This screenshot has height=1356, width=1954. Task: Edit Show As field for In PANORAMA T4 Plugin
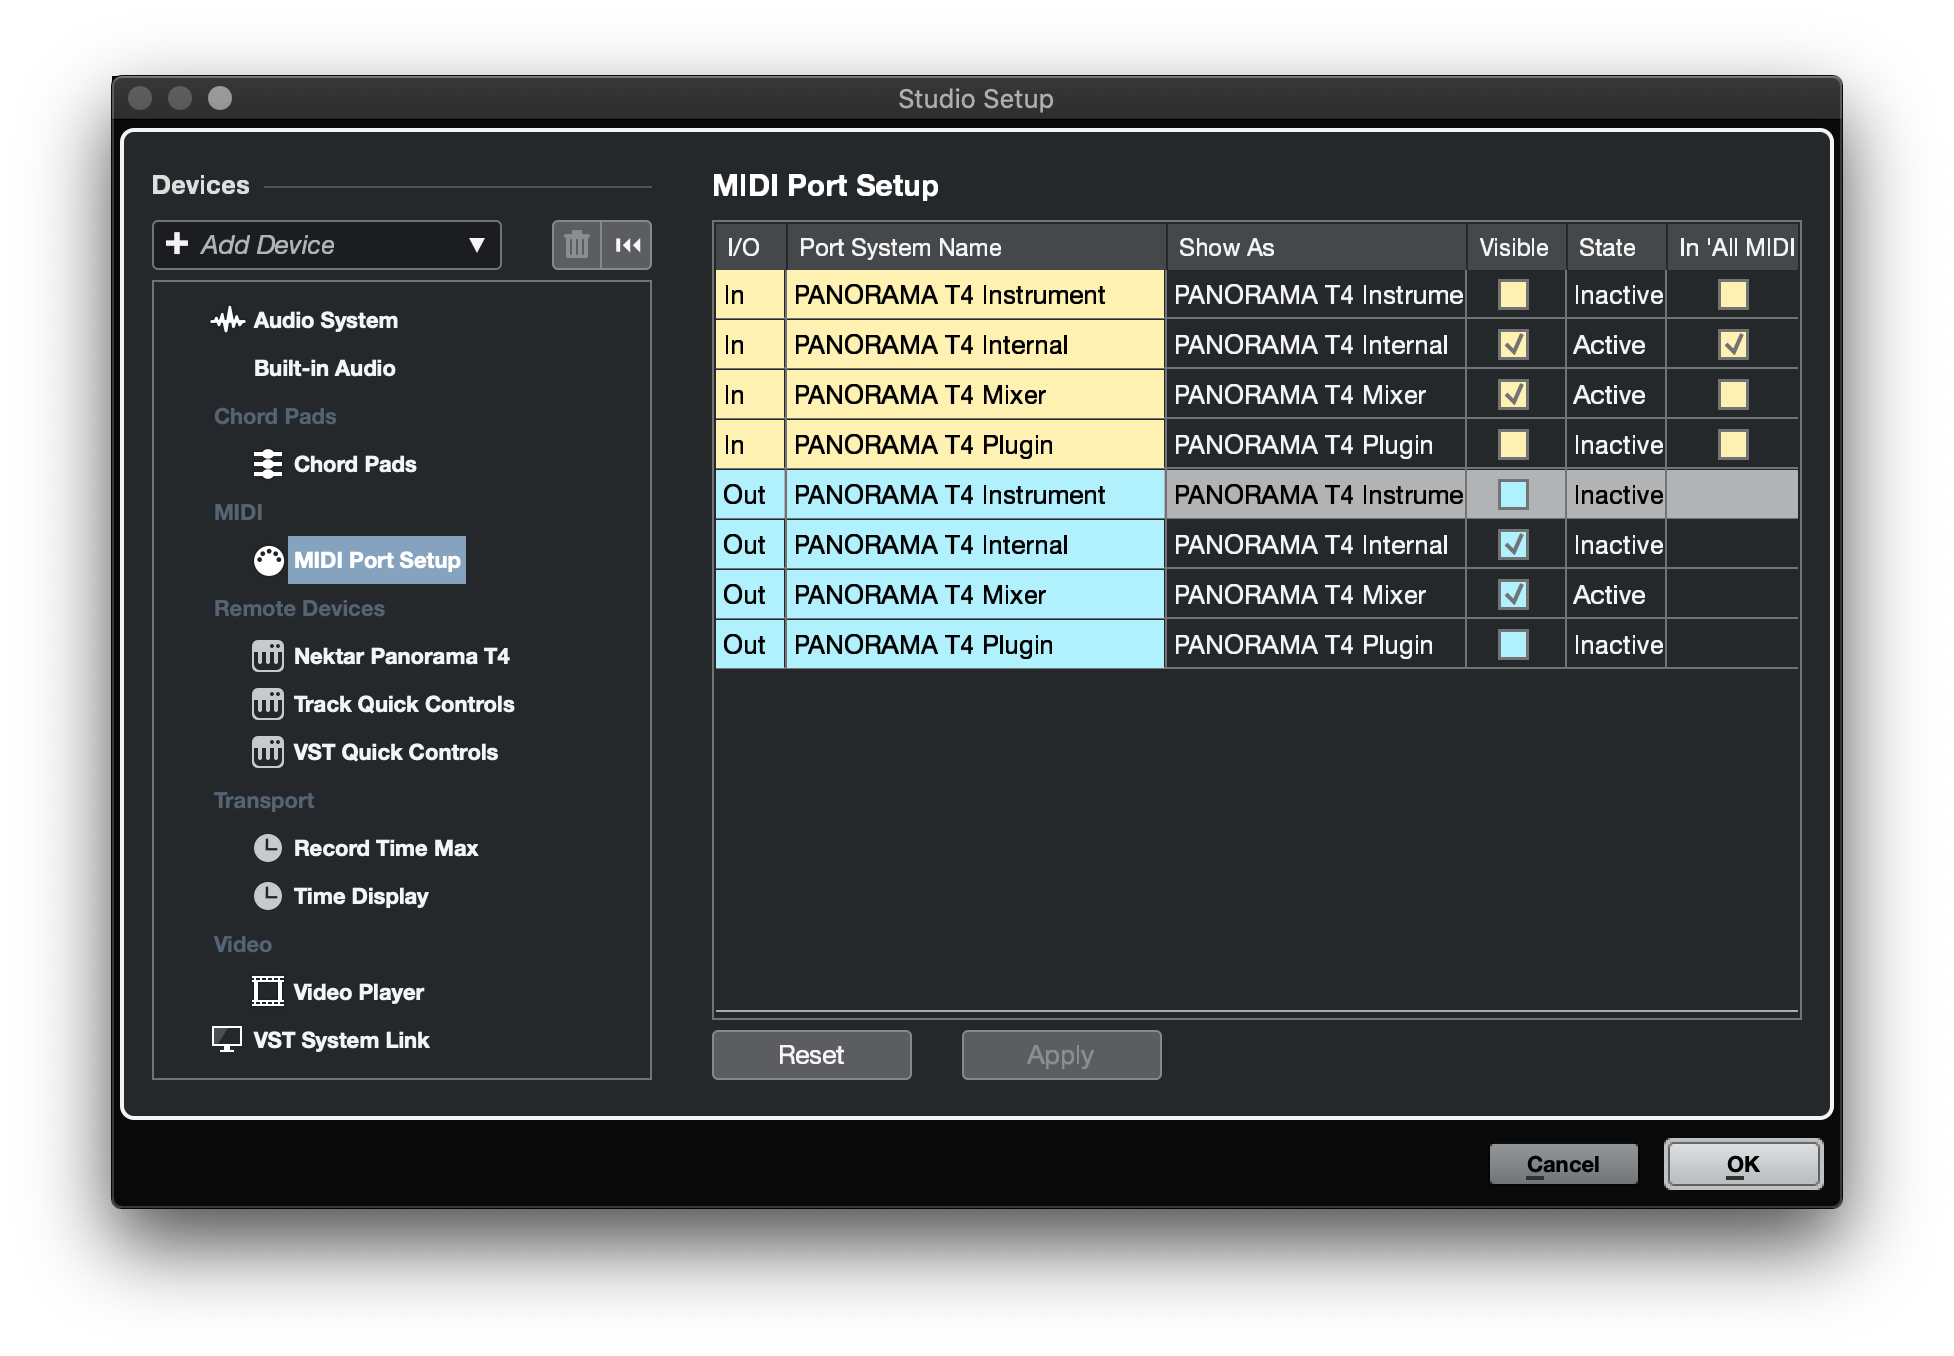tap(1314, 445)
